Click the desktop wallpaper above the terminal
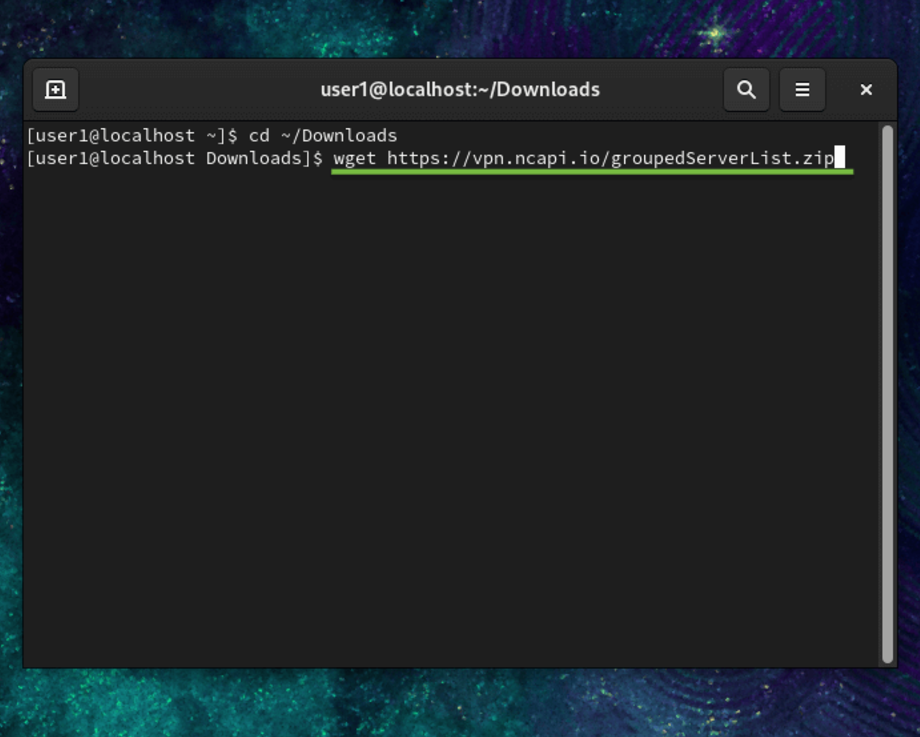 (460, 28)
